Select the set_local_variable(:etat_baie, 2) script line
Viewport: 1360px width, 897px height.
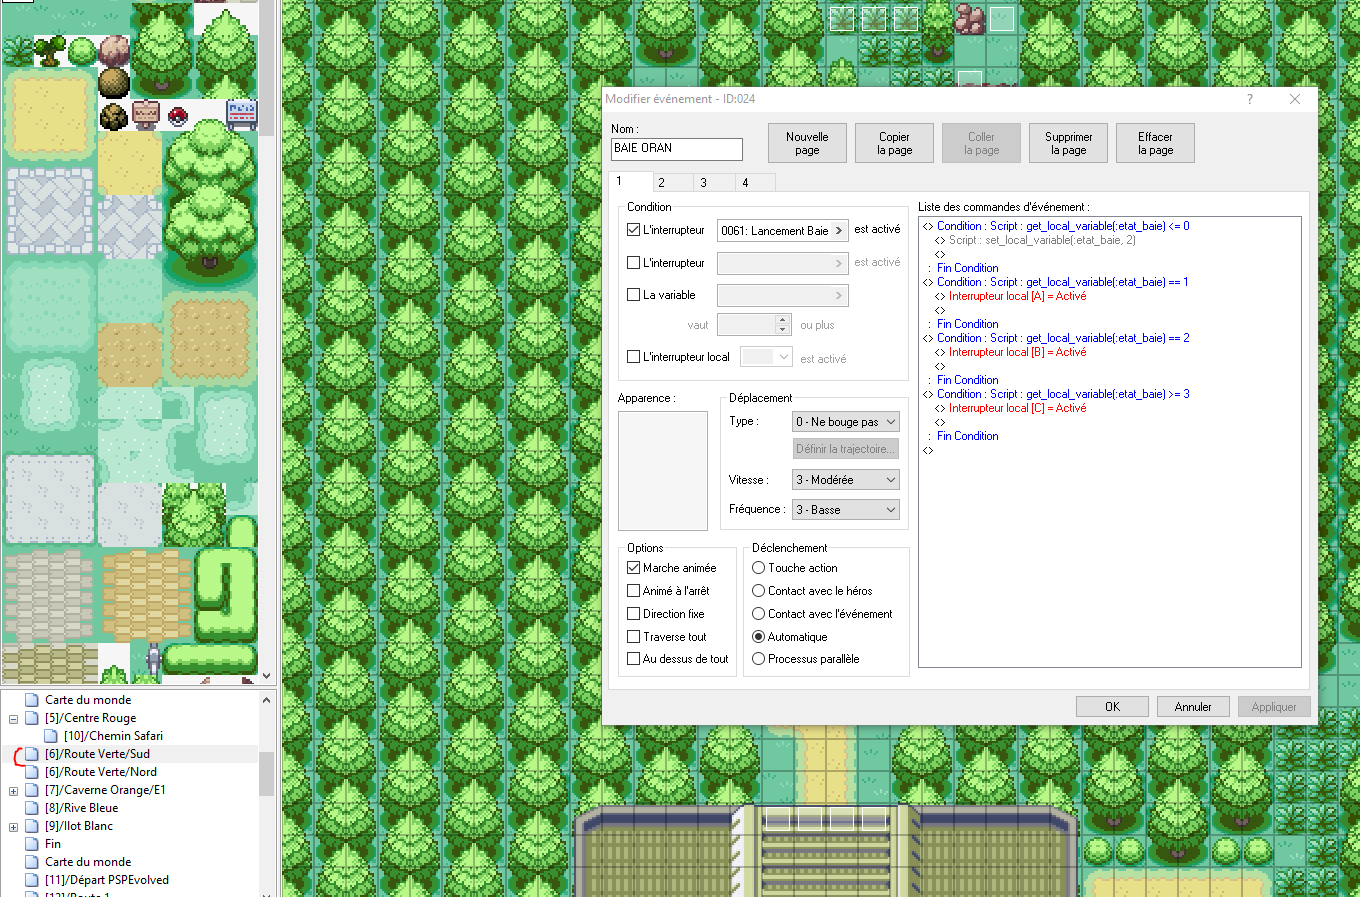[1042, 240]
